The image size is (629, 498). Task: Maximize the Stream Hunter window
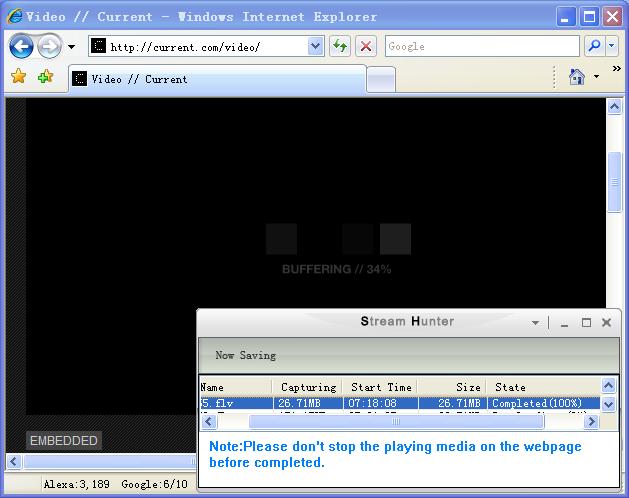coord(586,322)
